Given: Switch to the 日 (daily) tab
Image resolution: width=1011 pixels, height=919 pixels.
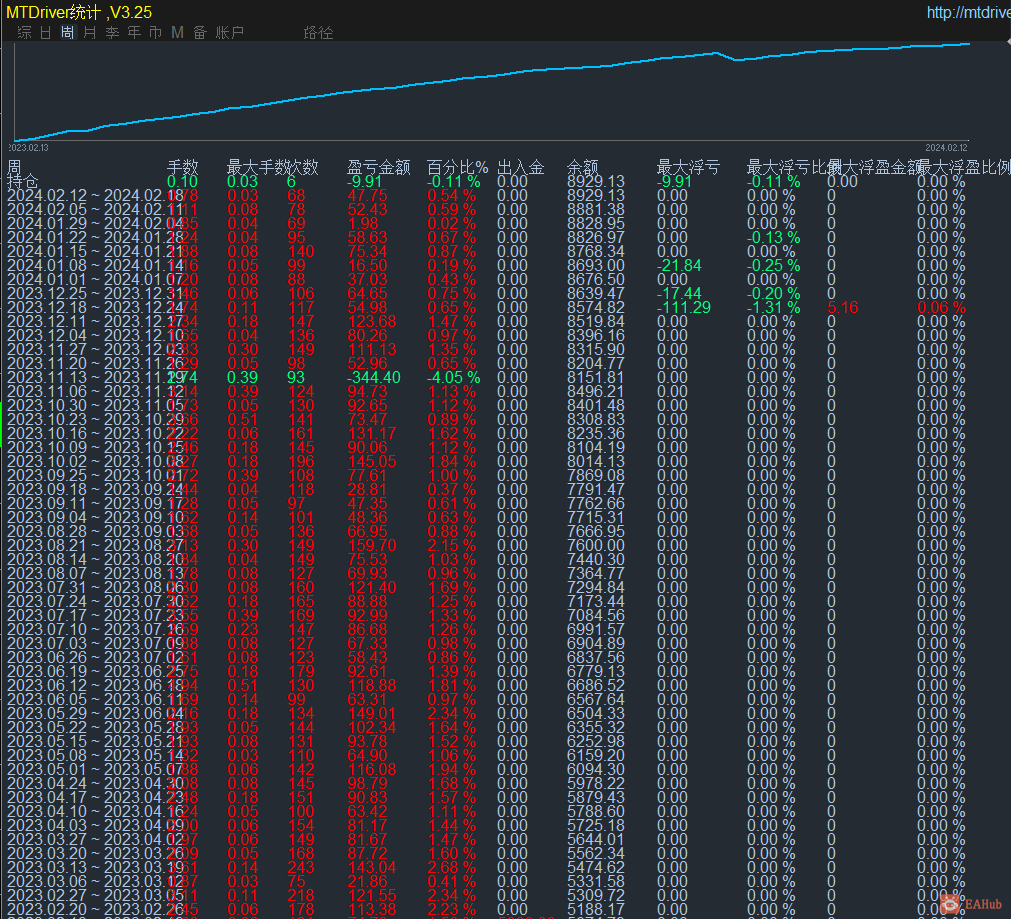Looking at the screenshot, I should tap(46, 32).
